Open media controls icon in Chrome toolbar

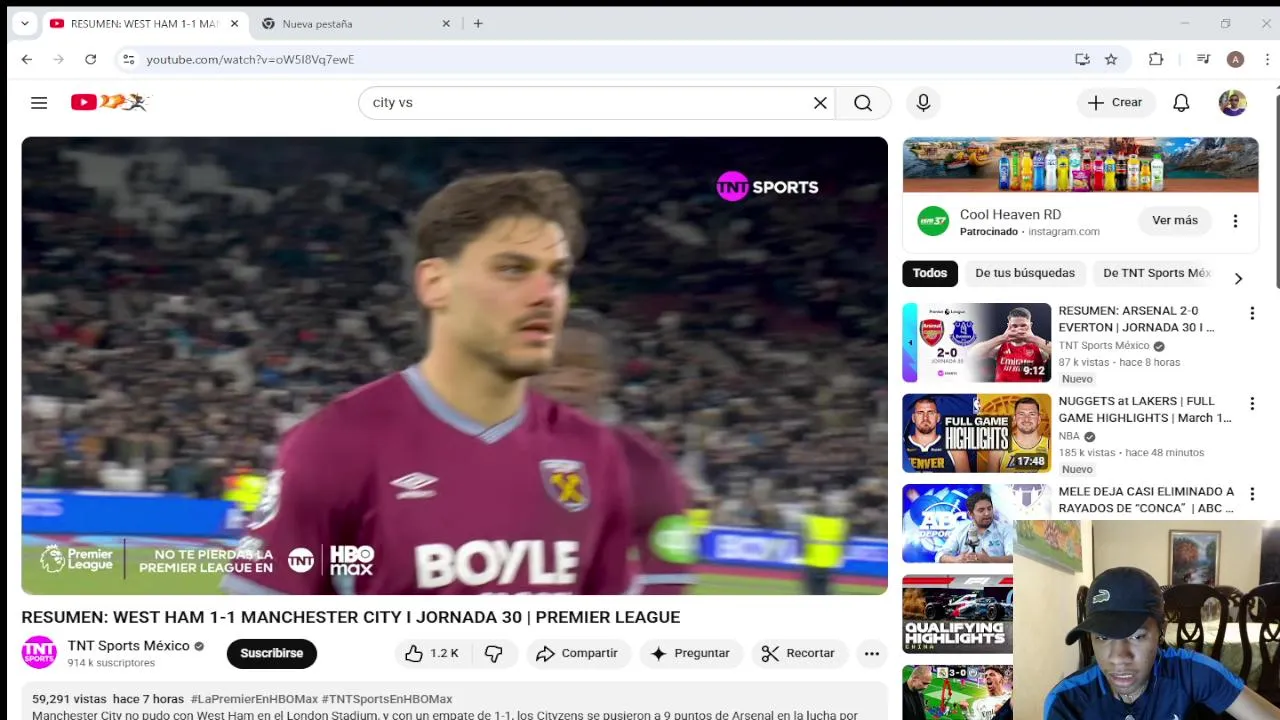1203,59
